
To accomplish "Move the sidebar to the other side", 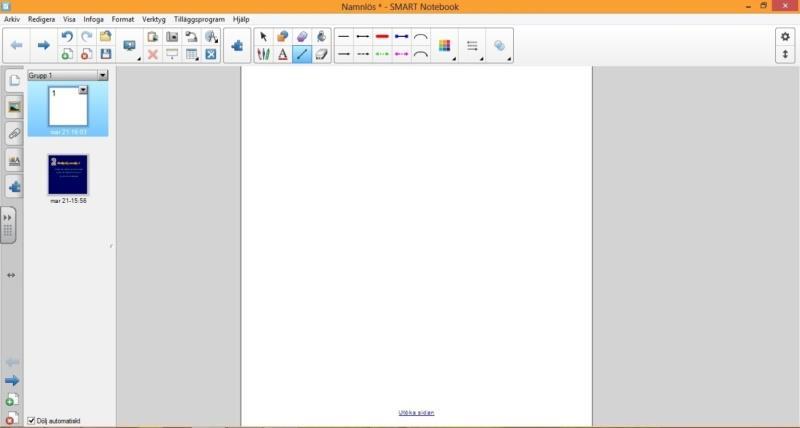I will point(11,275).
